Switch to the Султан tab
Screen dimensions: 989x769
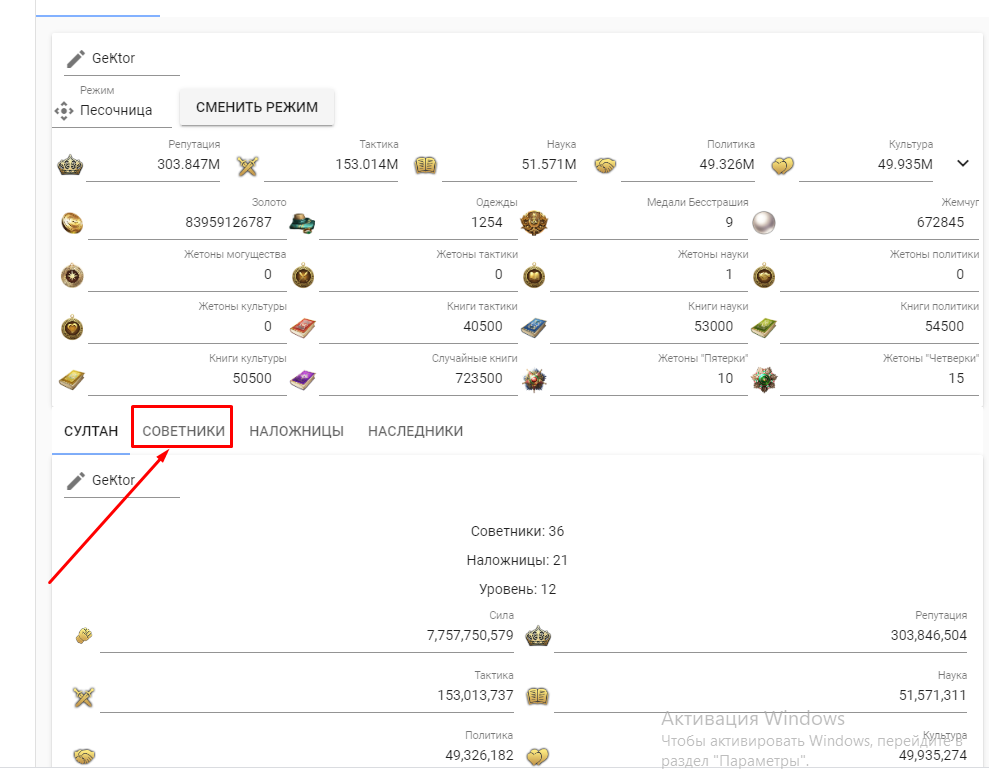point(91,431)
